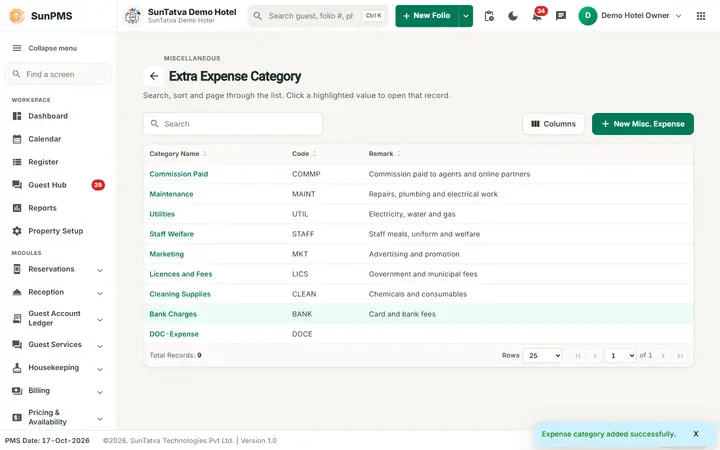Open the page number dropdown
The image size is (720, 450).
[x=620, y=355]
